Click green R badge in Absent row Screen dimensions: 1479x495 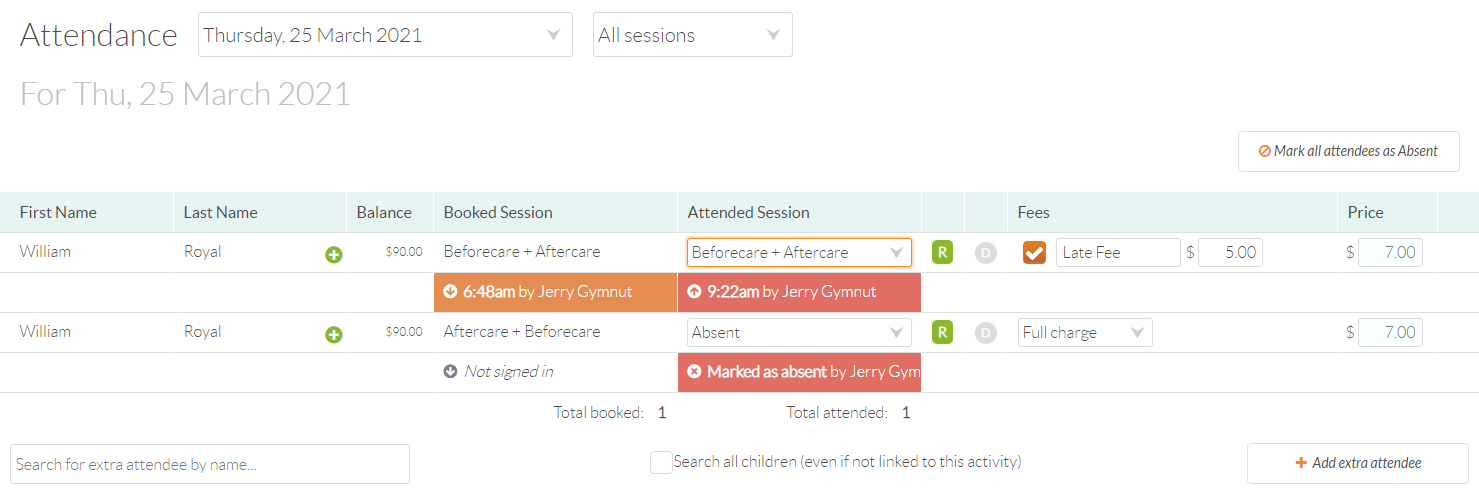point(942,332)
